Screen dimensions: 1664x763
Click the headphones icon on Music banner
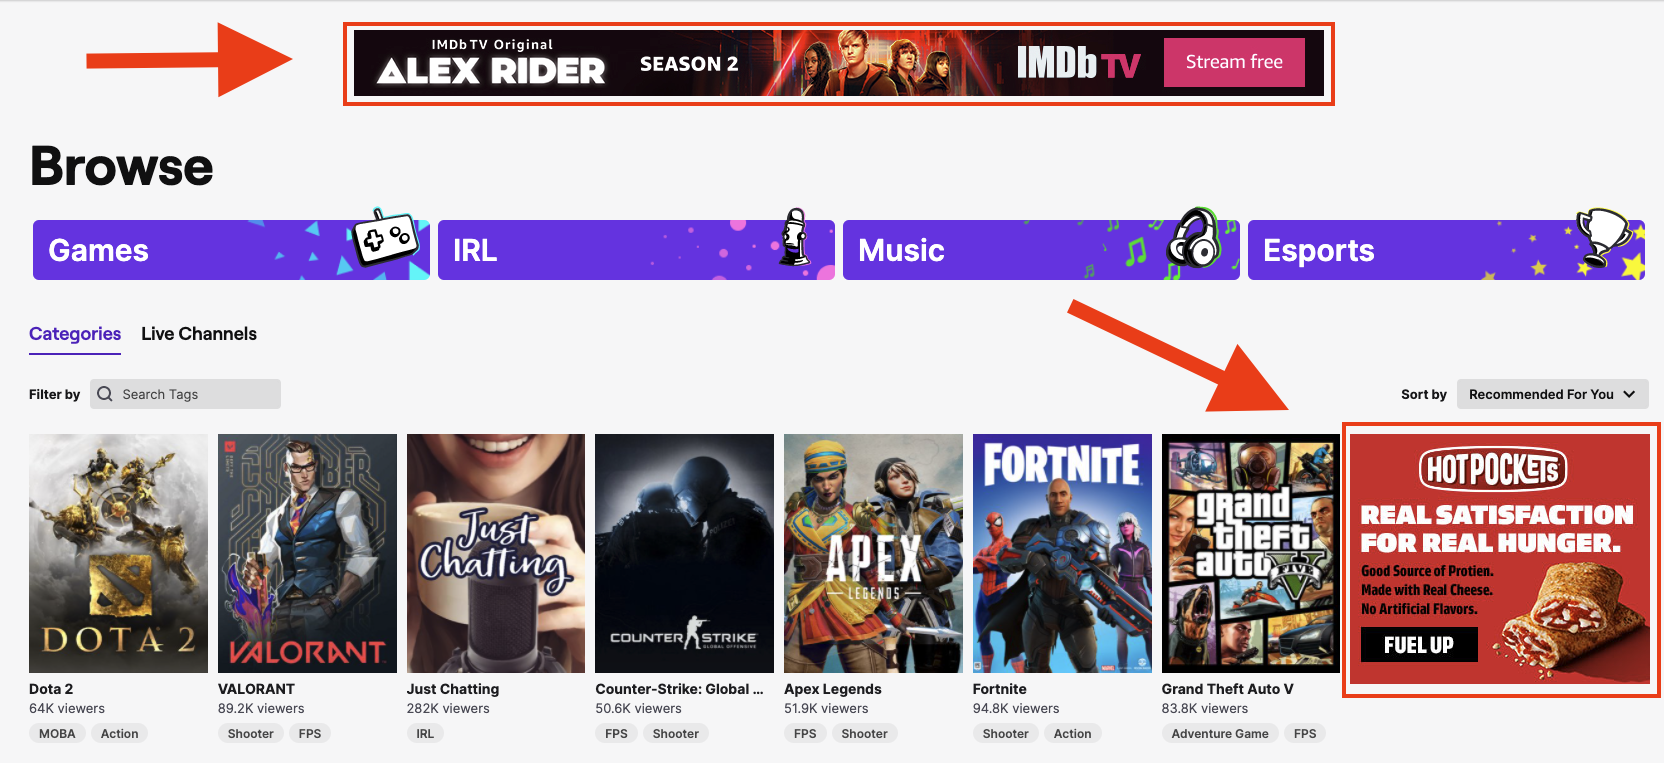(1194, 240)
